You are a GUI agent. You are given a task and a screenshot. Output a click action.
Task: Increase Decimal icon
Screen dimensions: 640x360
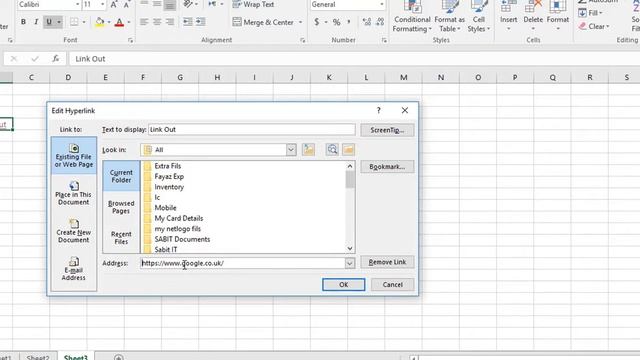pyautogui.click(x=367, y=22)
